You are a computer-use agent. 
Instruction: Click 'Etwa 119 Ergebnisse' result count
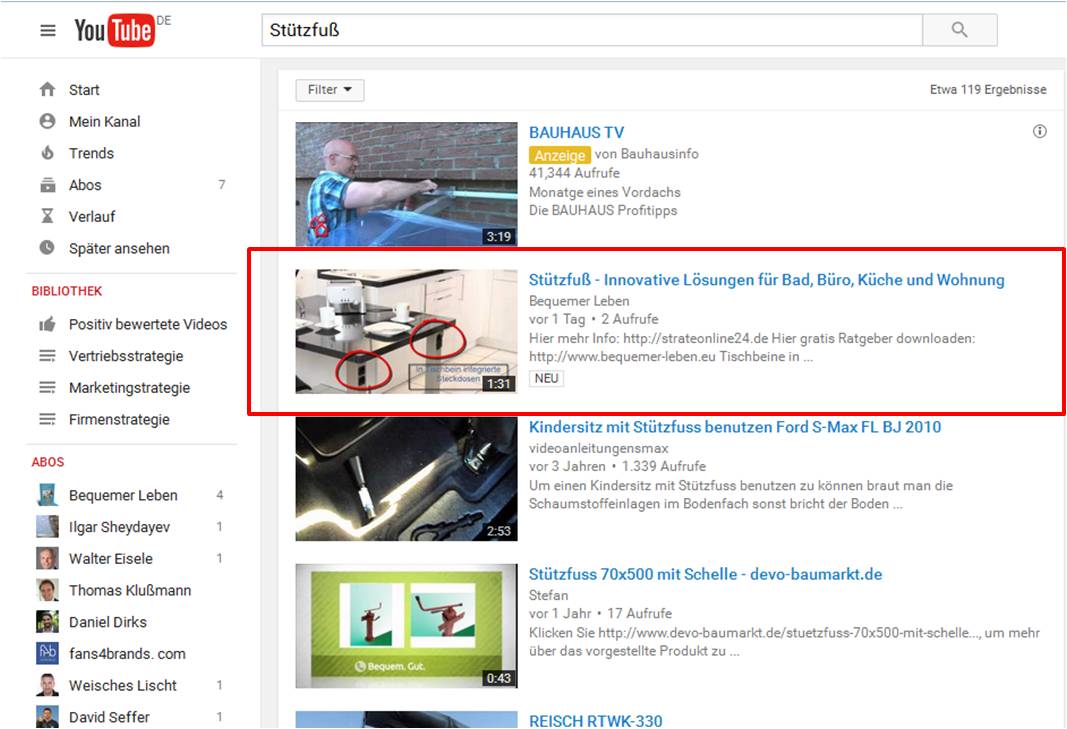click(988, 90)
